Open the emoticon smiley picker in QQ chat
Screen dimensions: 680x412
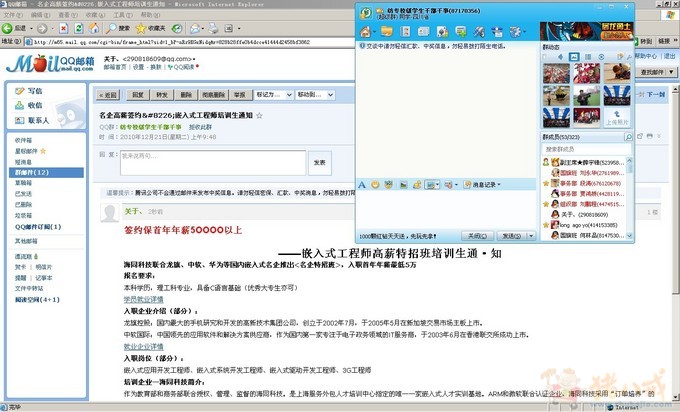pos(375,185)
